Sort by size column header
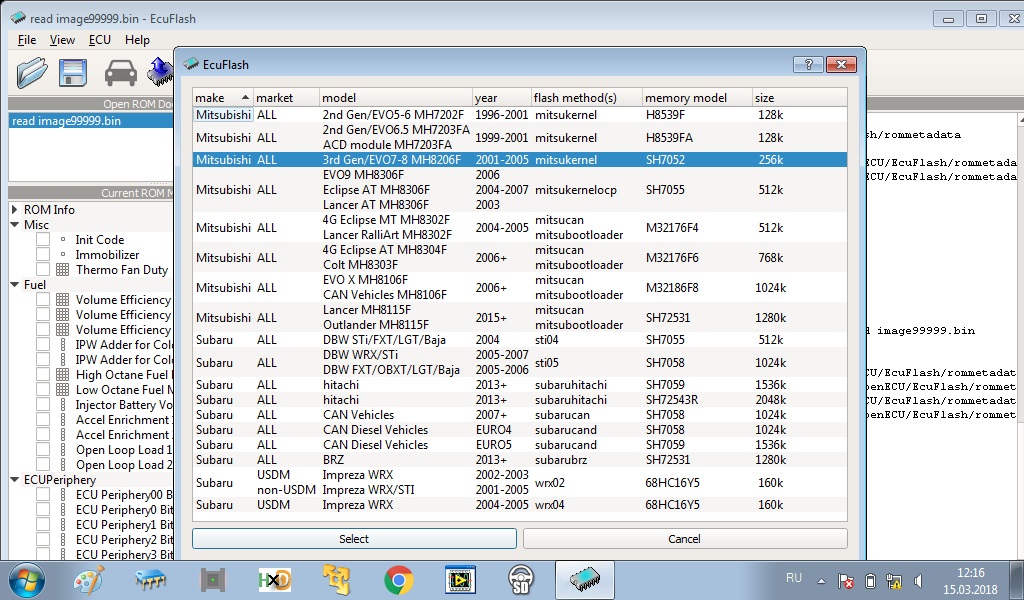The image size is (1024, 600). pyautogui.click(x=799, y=97)
